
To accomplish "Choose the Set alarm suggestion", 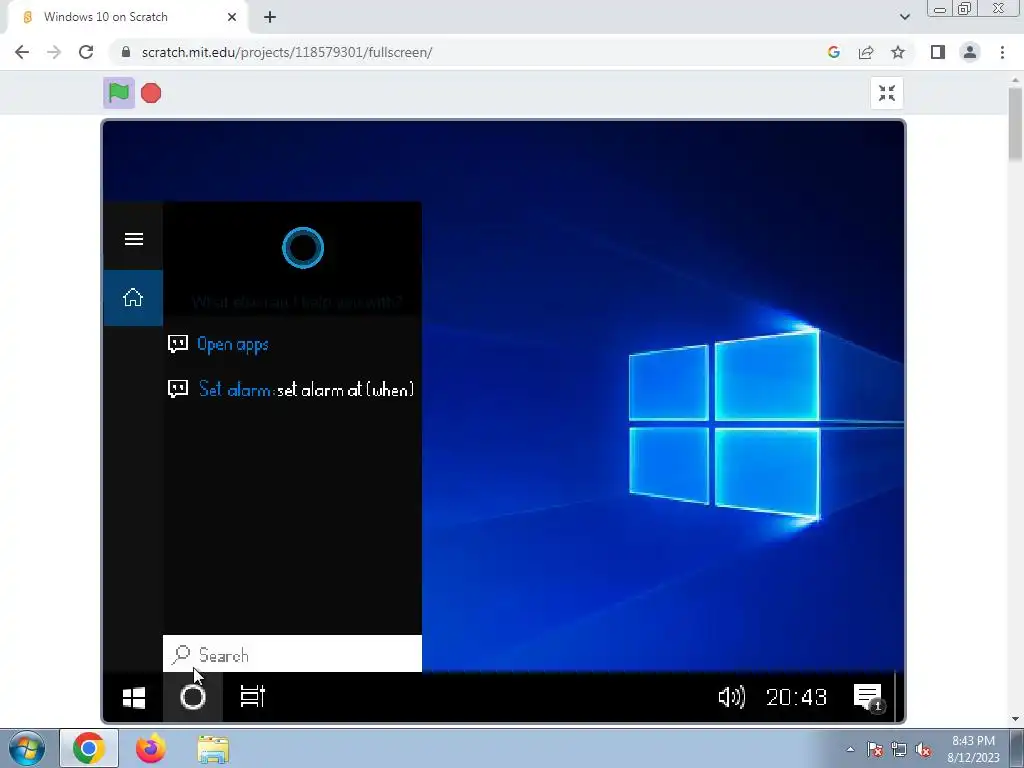I will tap(306, 389).
